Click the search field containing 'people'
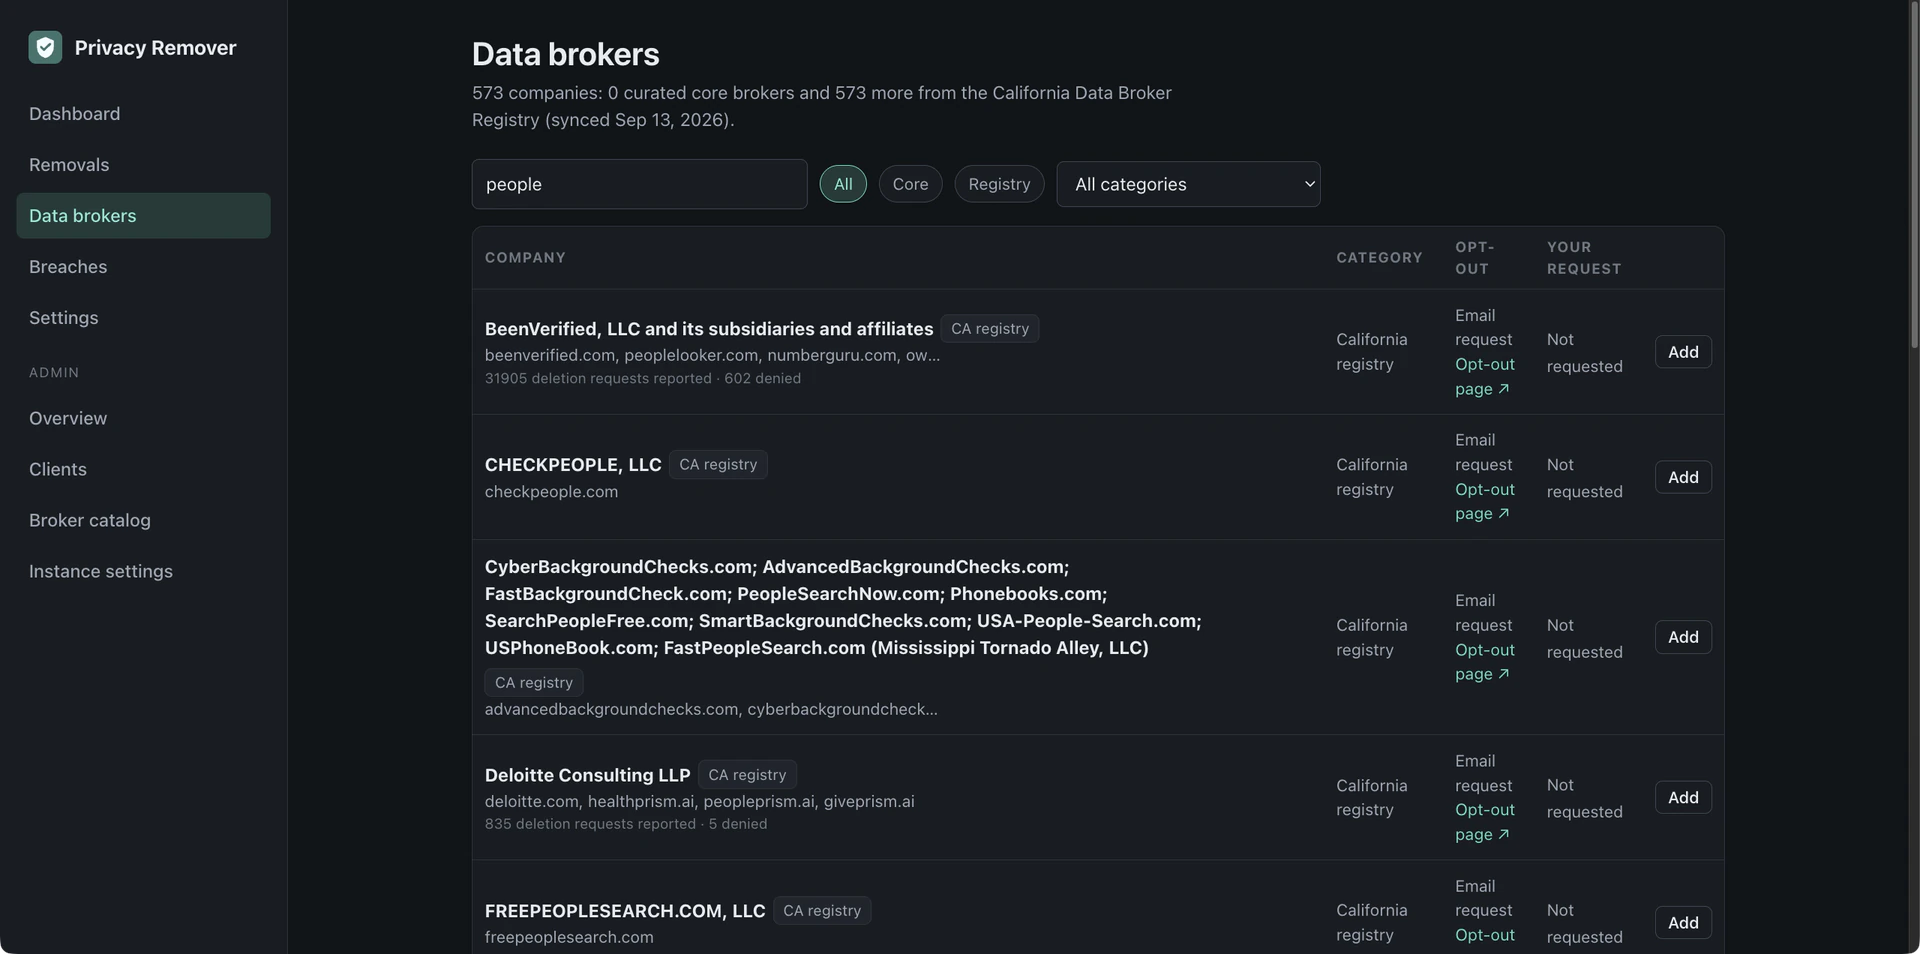The image size is (1920, 954). point(639,184)
